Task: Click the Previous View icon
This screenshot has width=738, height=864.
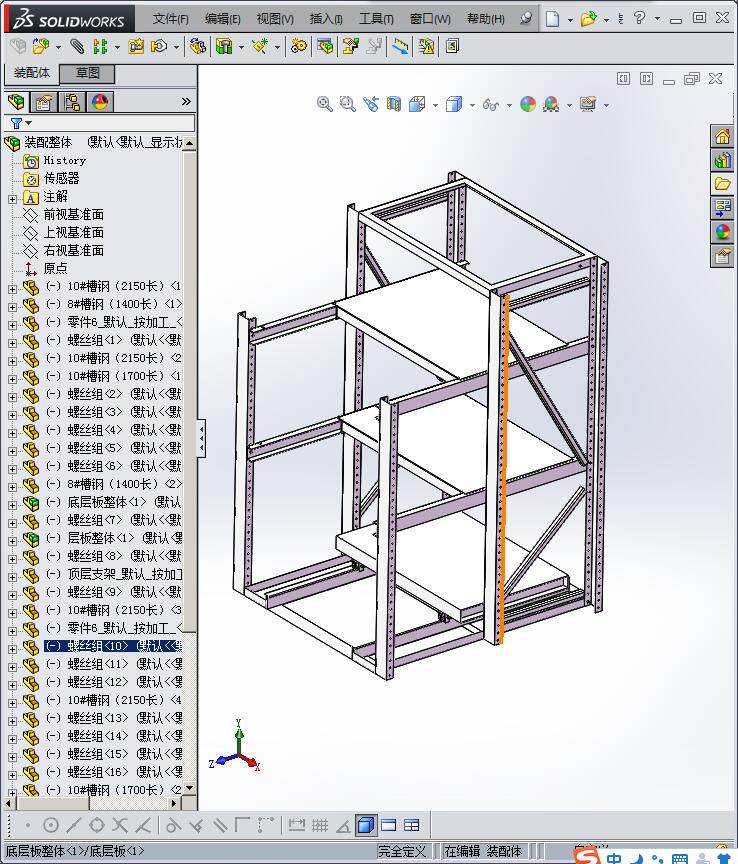Action: coord(371,104)
